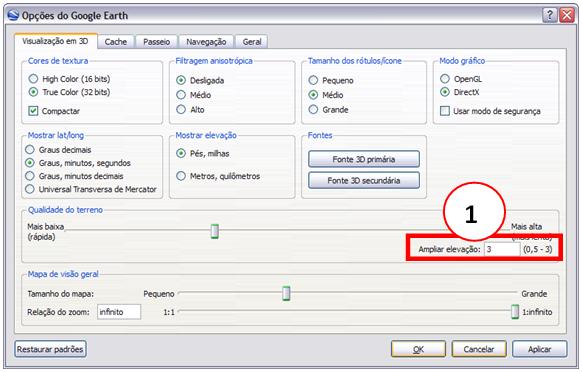Open Fonte 3D secundária settings
Screen dimensions: 582x372
[x=364, y=180]
